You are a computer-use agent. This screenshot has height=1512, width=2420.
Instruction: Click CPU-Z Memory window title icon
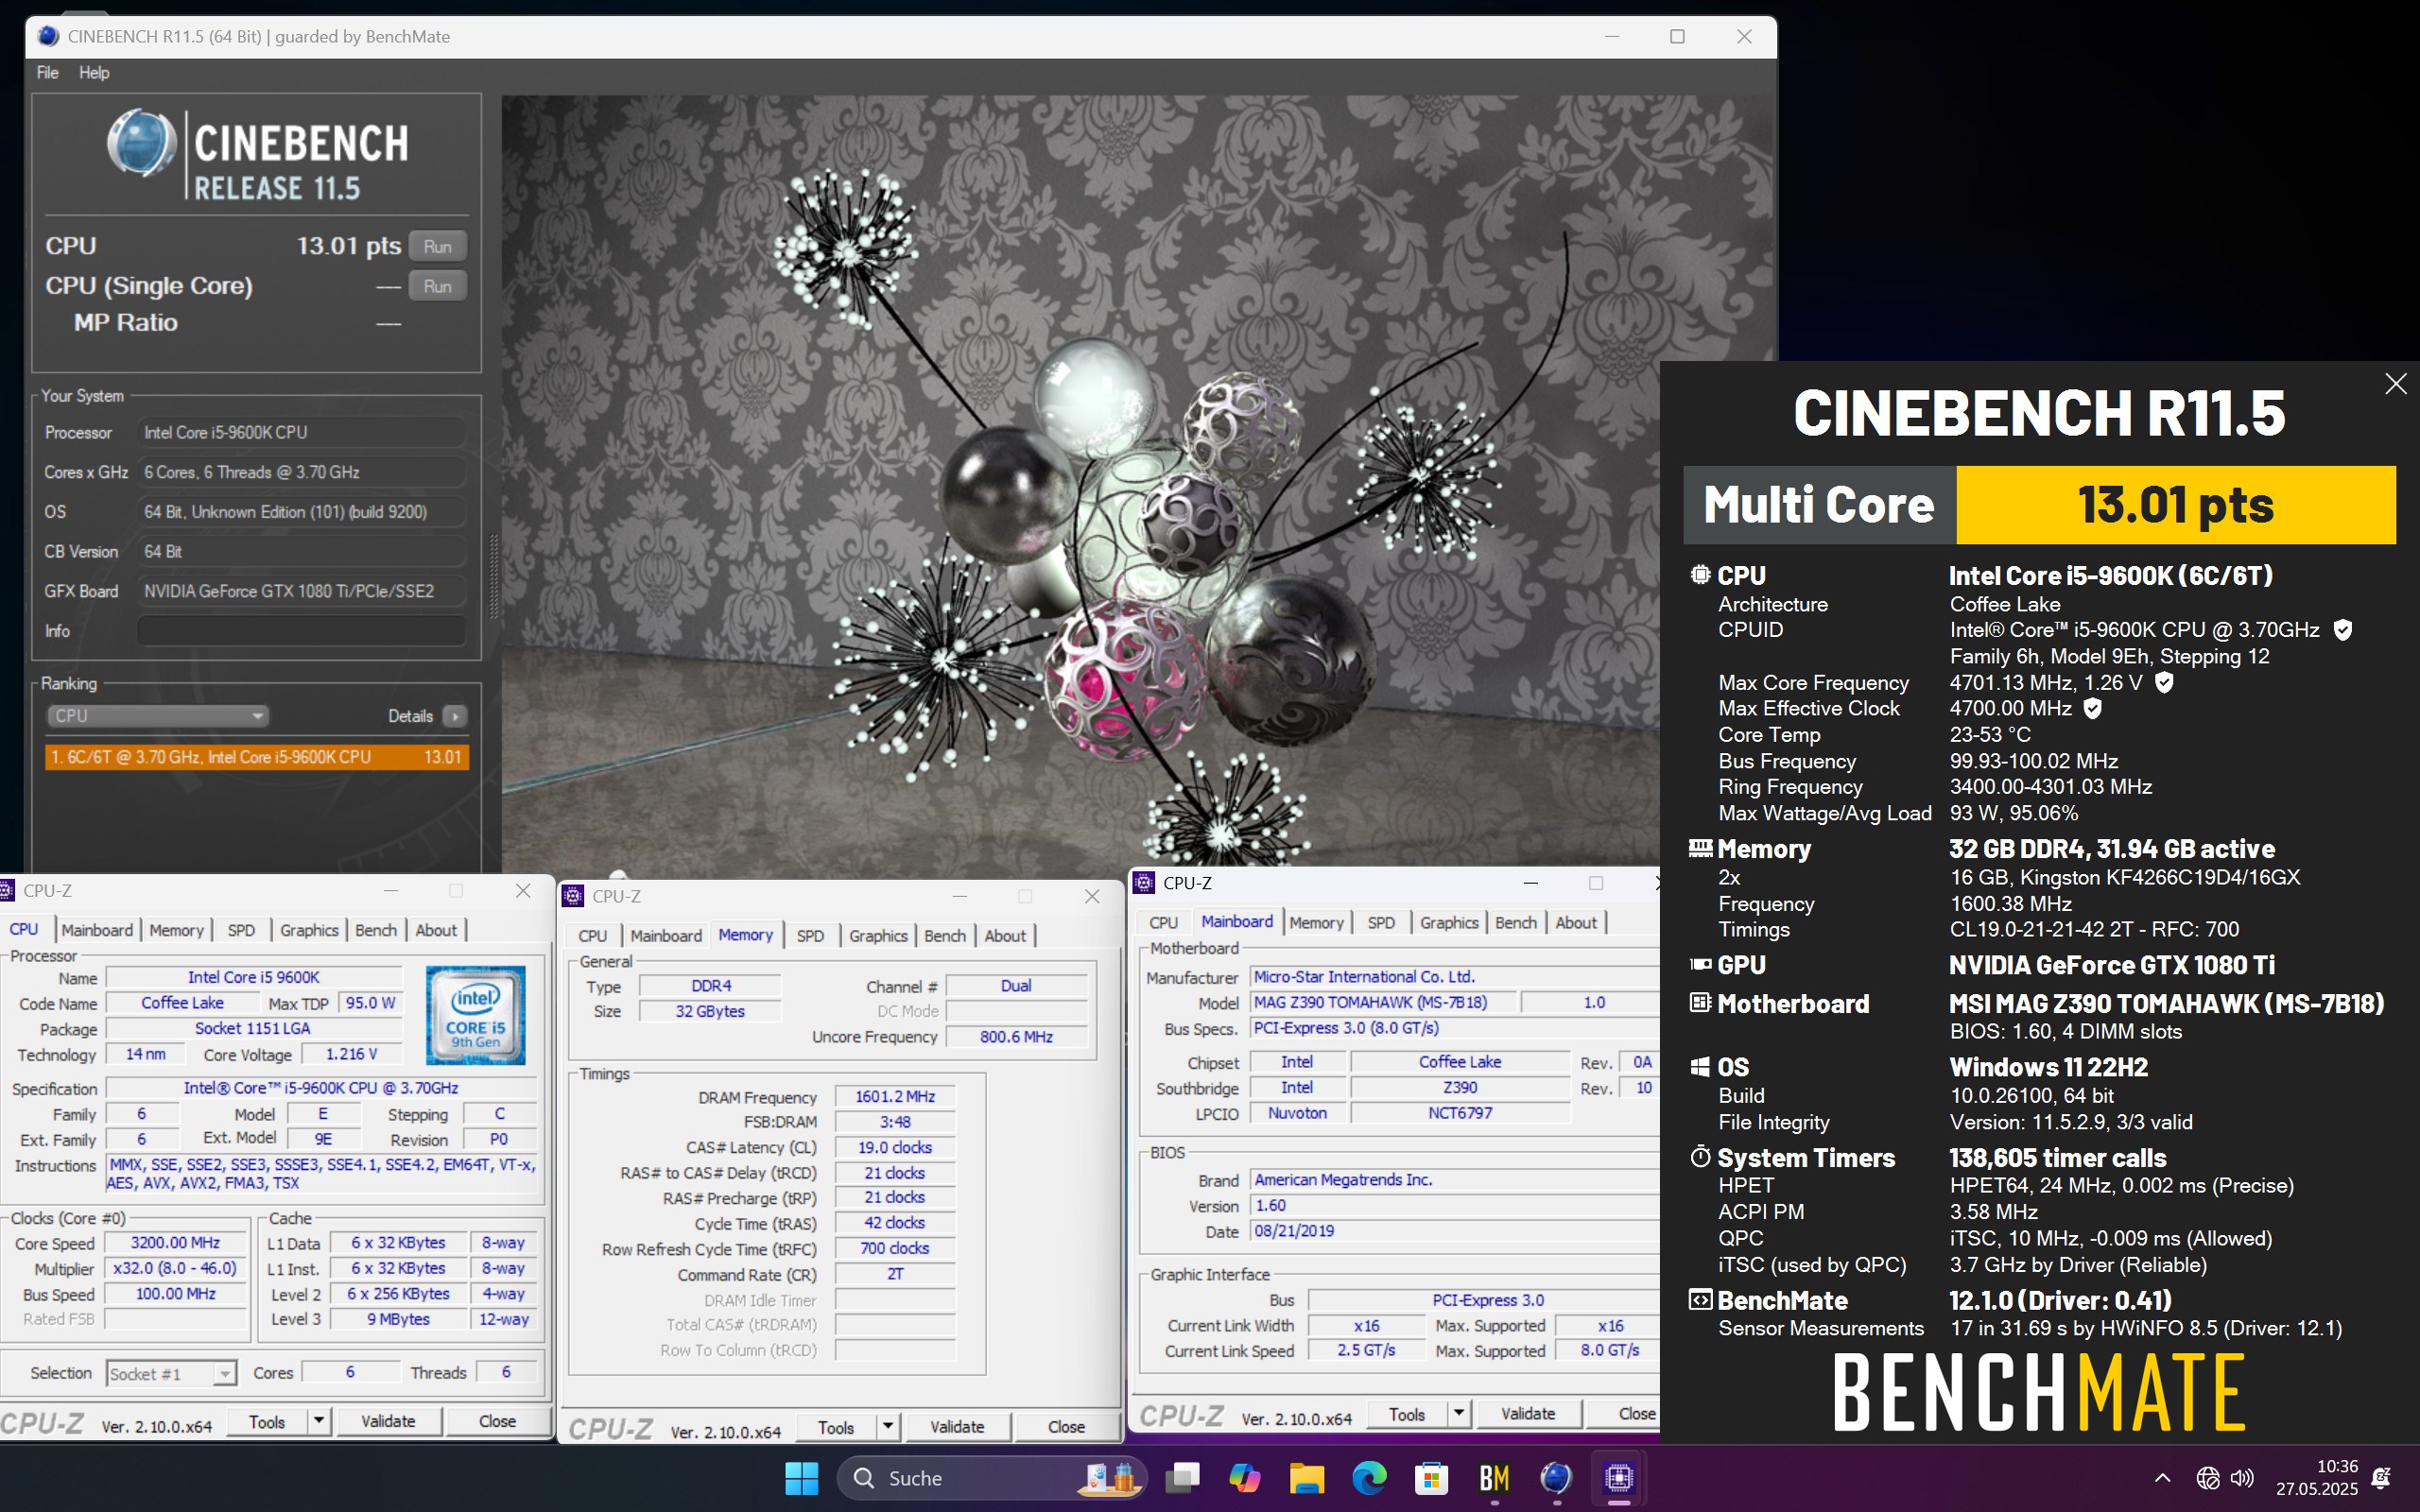click(574, 896)
